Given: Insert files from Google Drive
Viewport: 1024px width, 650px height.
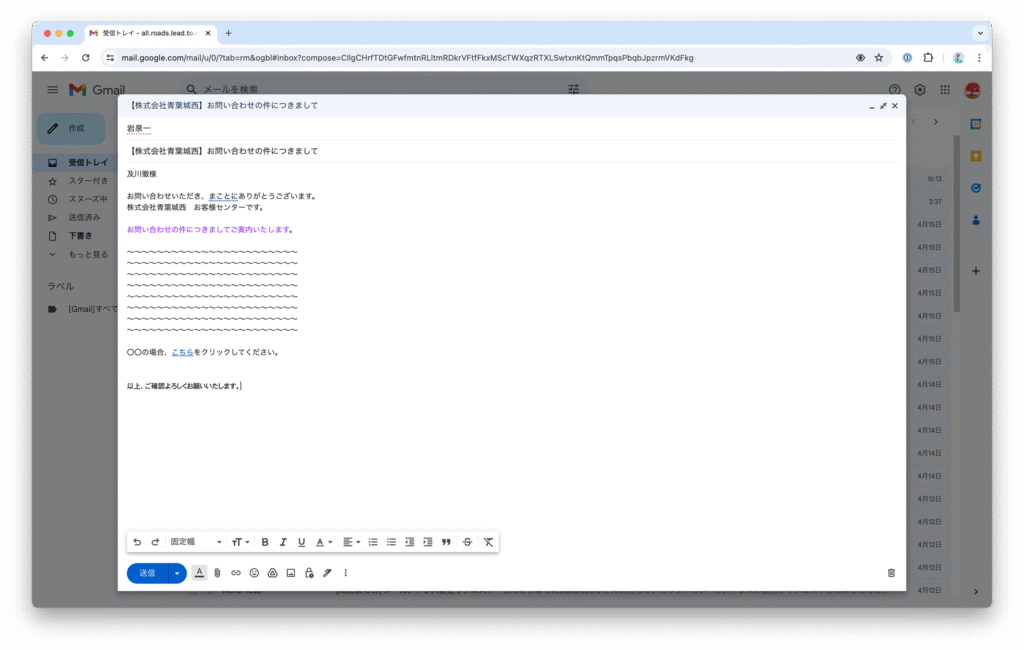Looking at the screenshot, I should pyautogui.click(x=272, y=573).
